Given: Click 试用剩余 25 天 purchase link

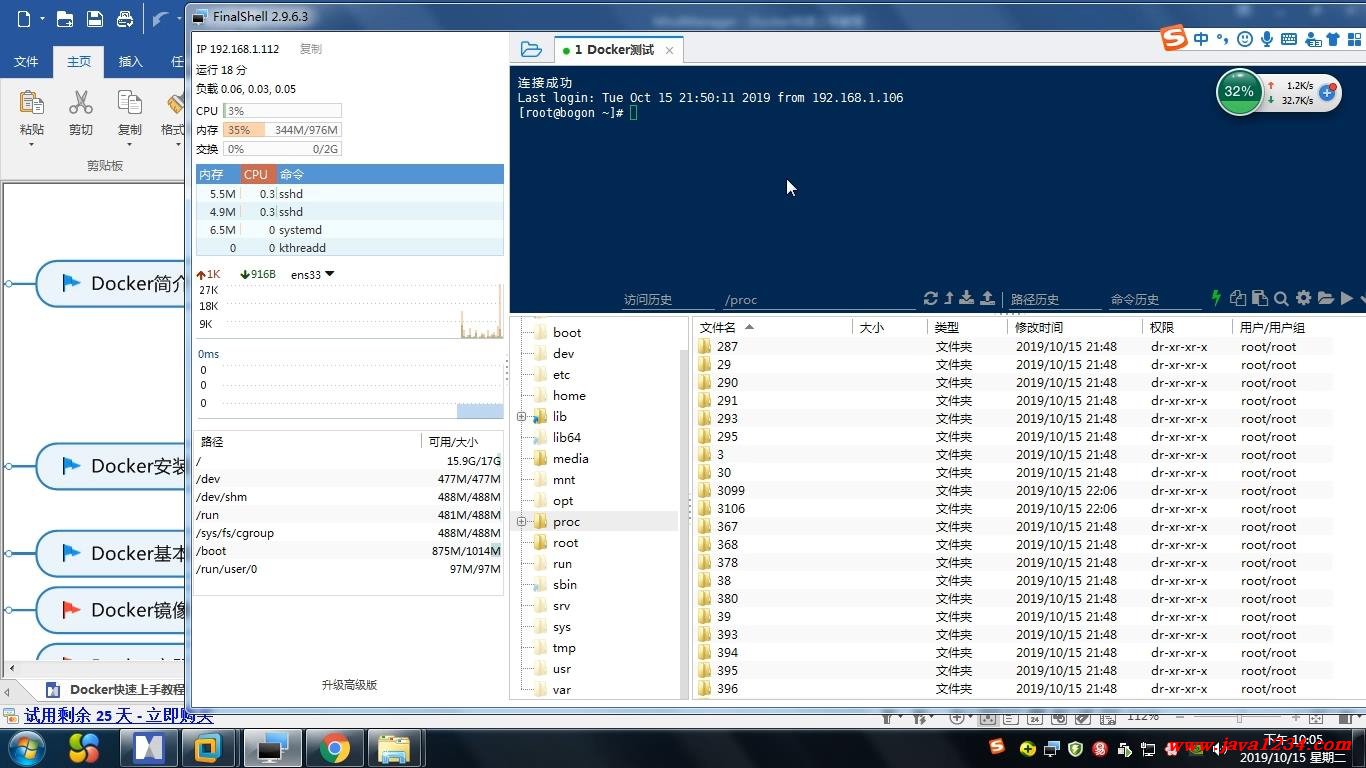Looking at the screenshot, I should pyautogui.click(x=119, y=716).
